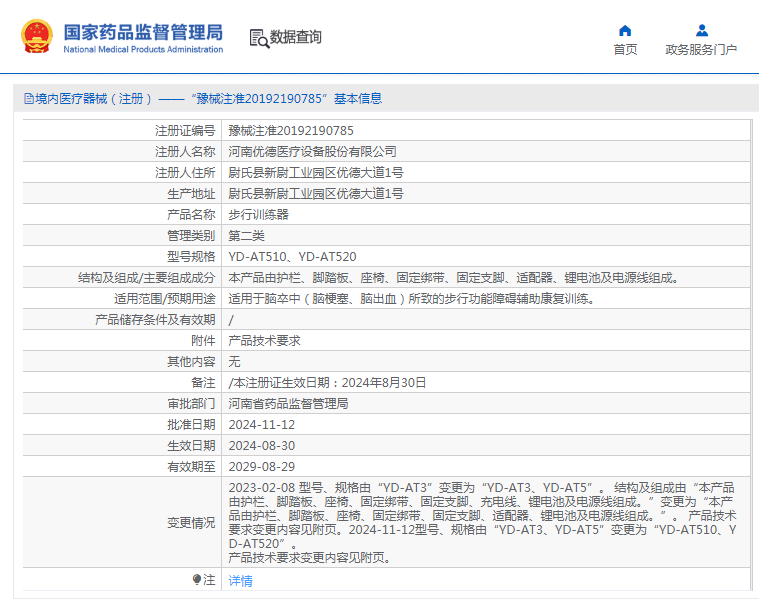Click effective date 2024-08-30
The image size is (759, 600).
261,446
